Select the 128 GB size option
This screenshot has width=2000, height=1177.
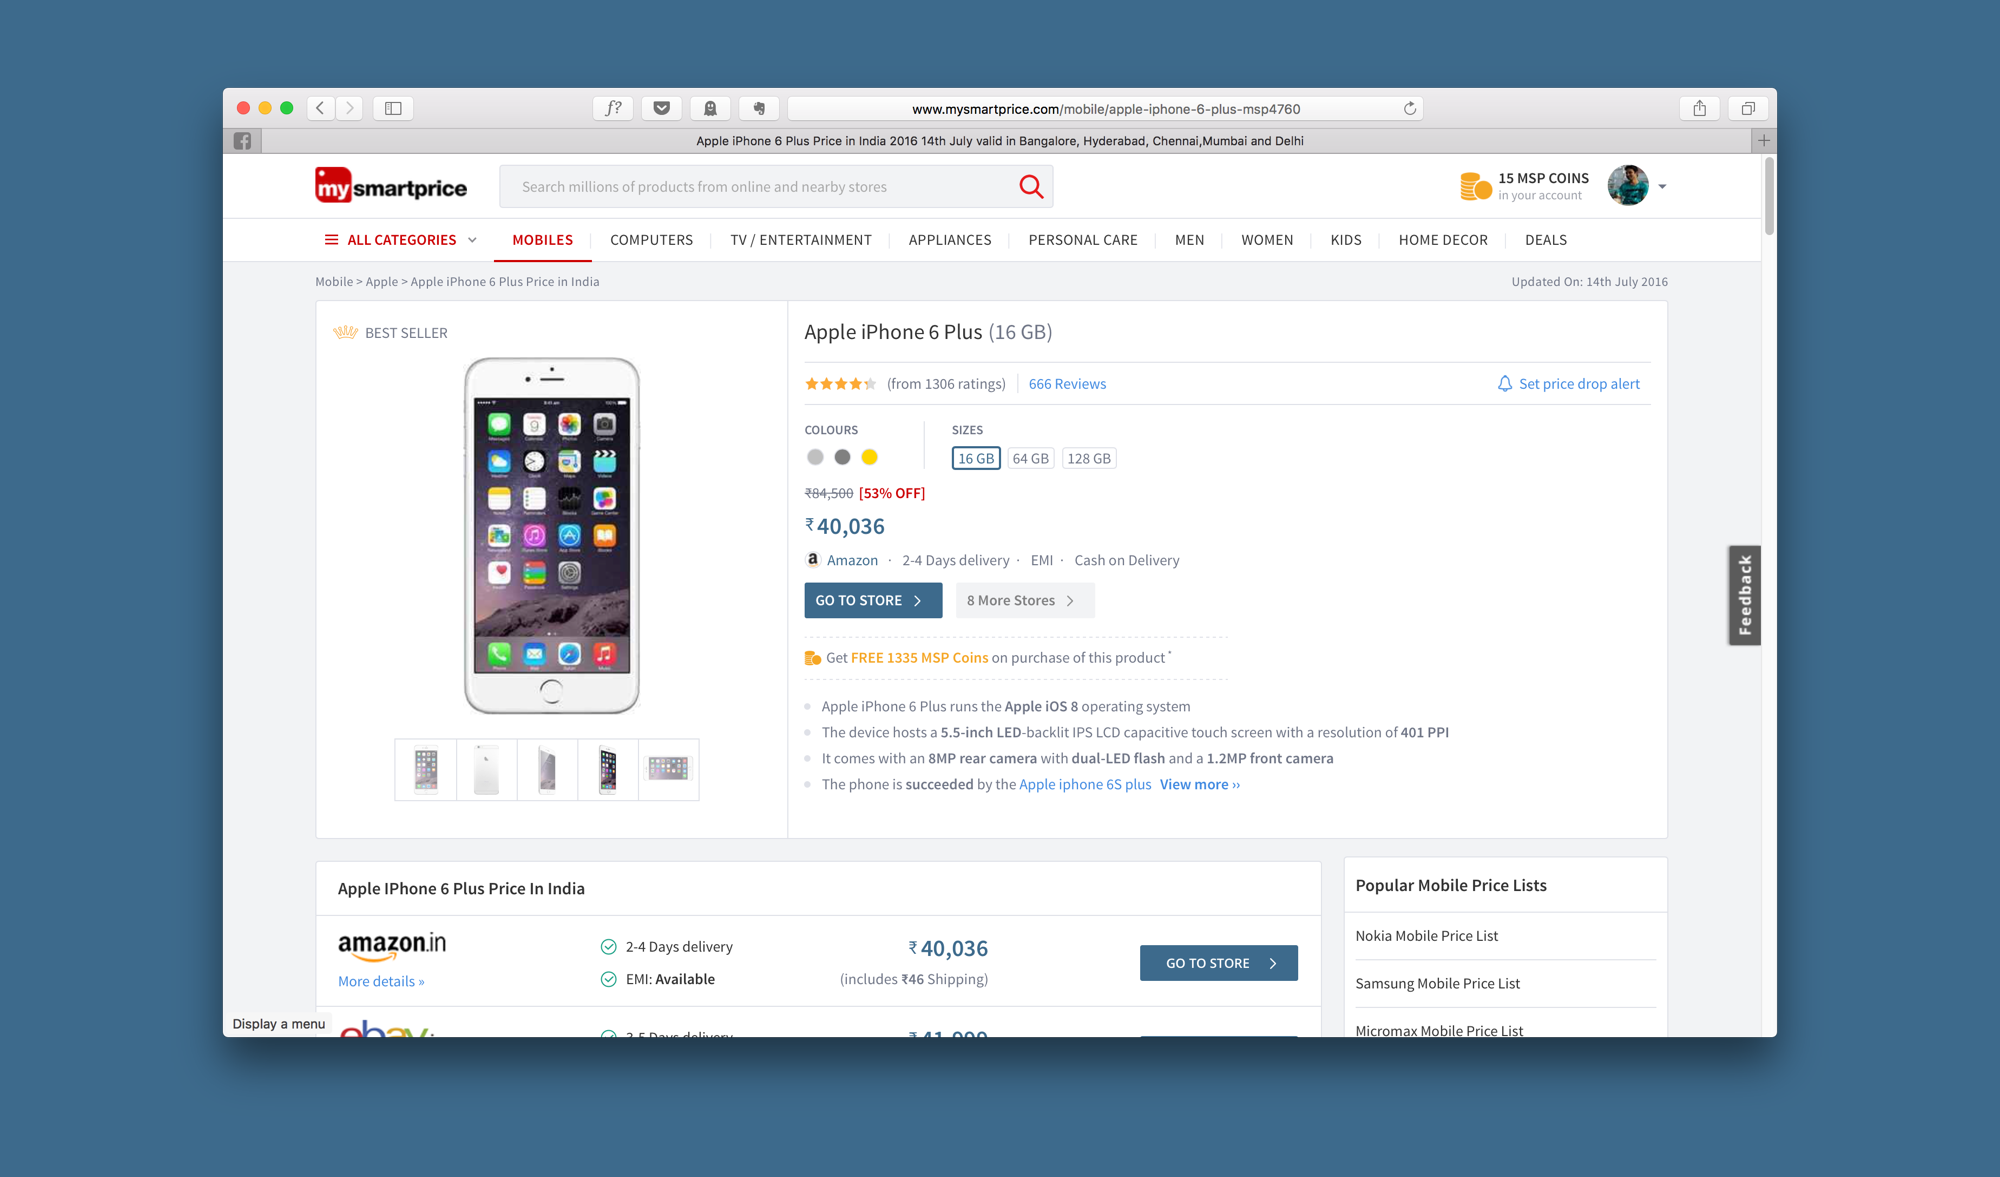click(1089, 458)
